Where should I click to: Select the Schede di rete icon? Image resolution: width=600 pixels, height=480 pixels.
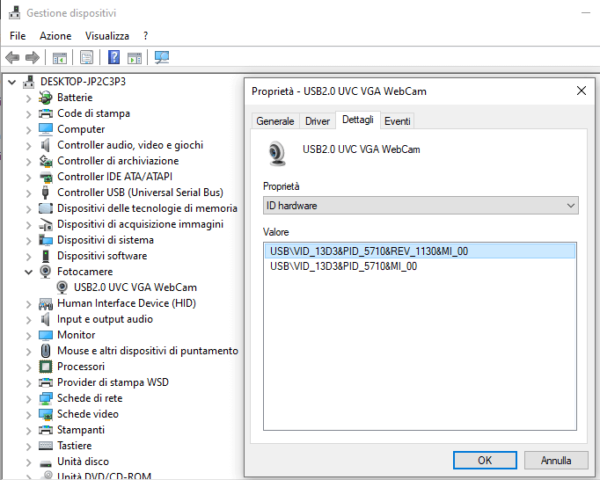pos(46,398)
